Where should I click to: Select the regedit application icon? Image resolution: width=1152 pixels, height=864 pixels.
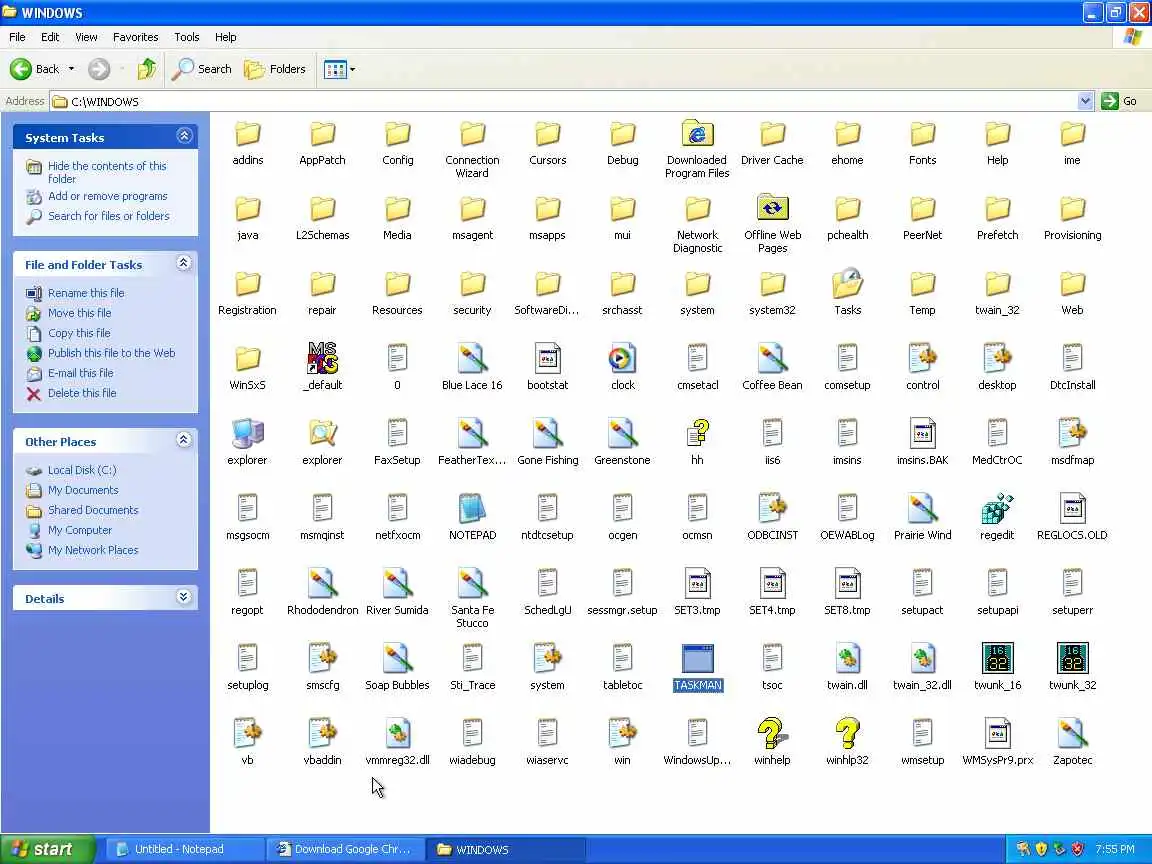[997, 508]
